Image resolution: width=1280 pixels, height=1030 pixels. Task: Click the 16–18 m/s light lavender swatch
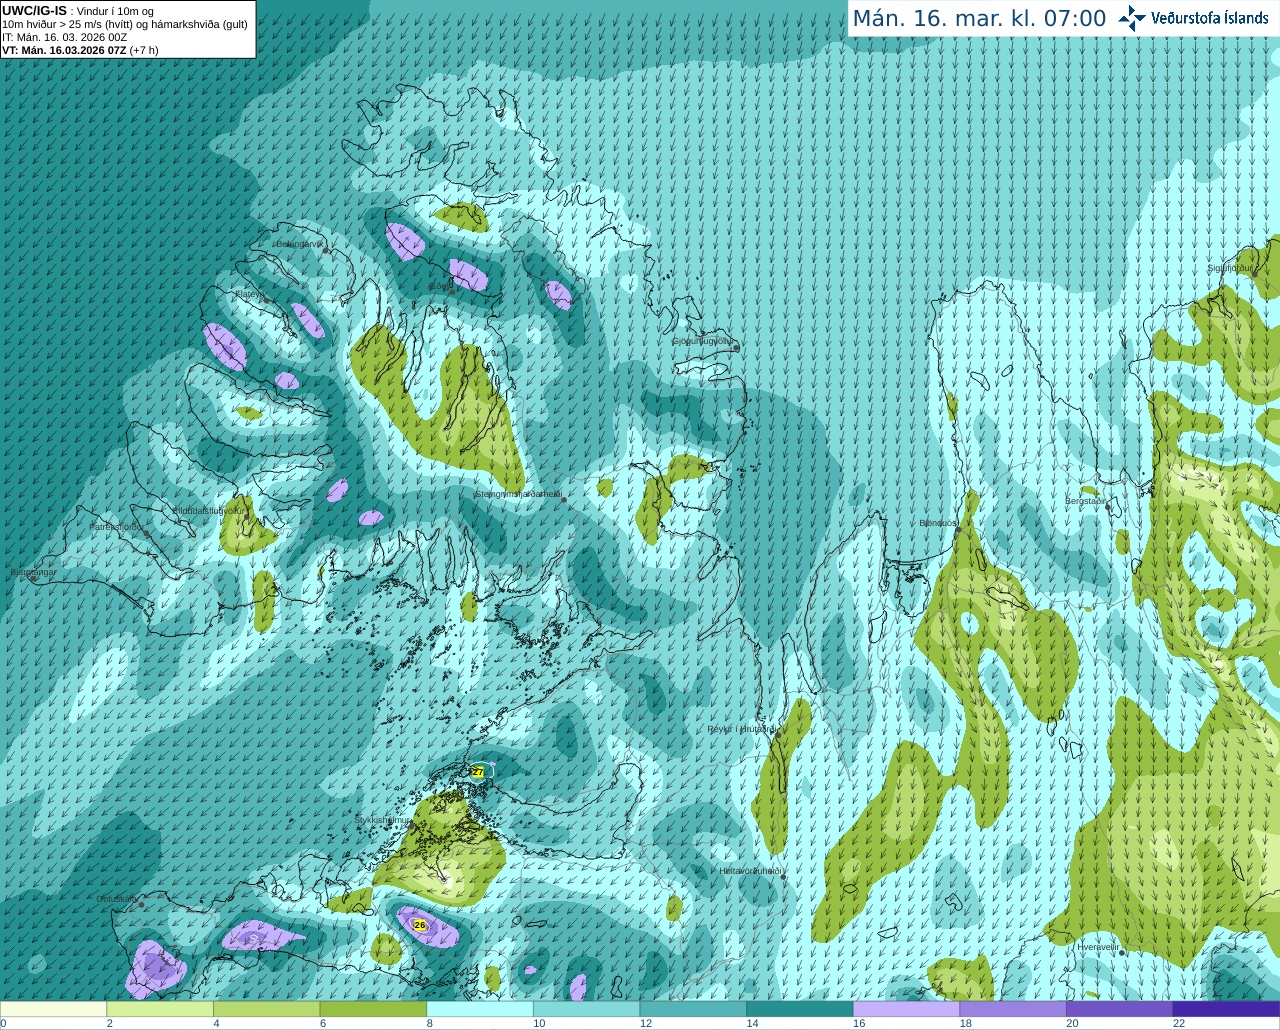tap(906, 1009)
